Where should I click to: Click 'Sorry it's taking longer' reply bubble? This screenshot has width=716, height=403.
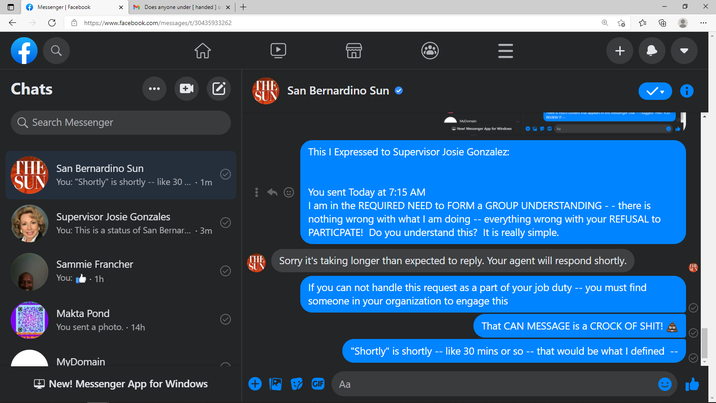(453, 261)
